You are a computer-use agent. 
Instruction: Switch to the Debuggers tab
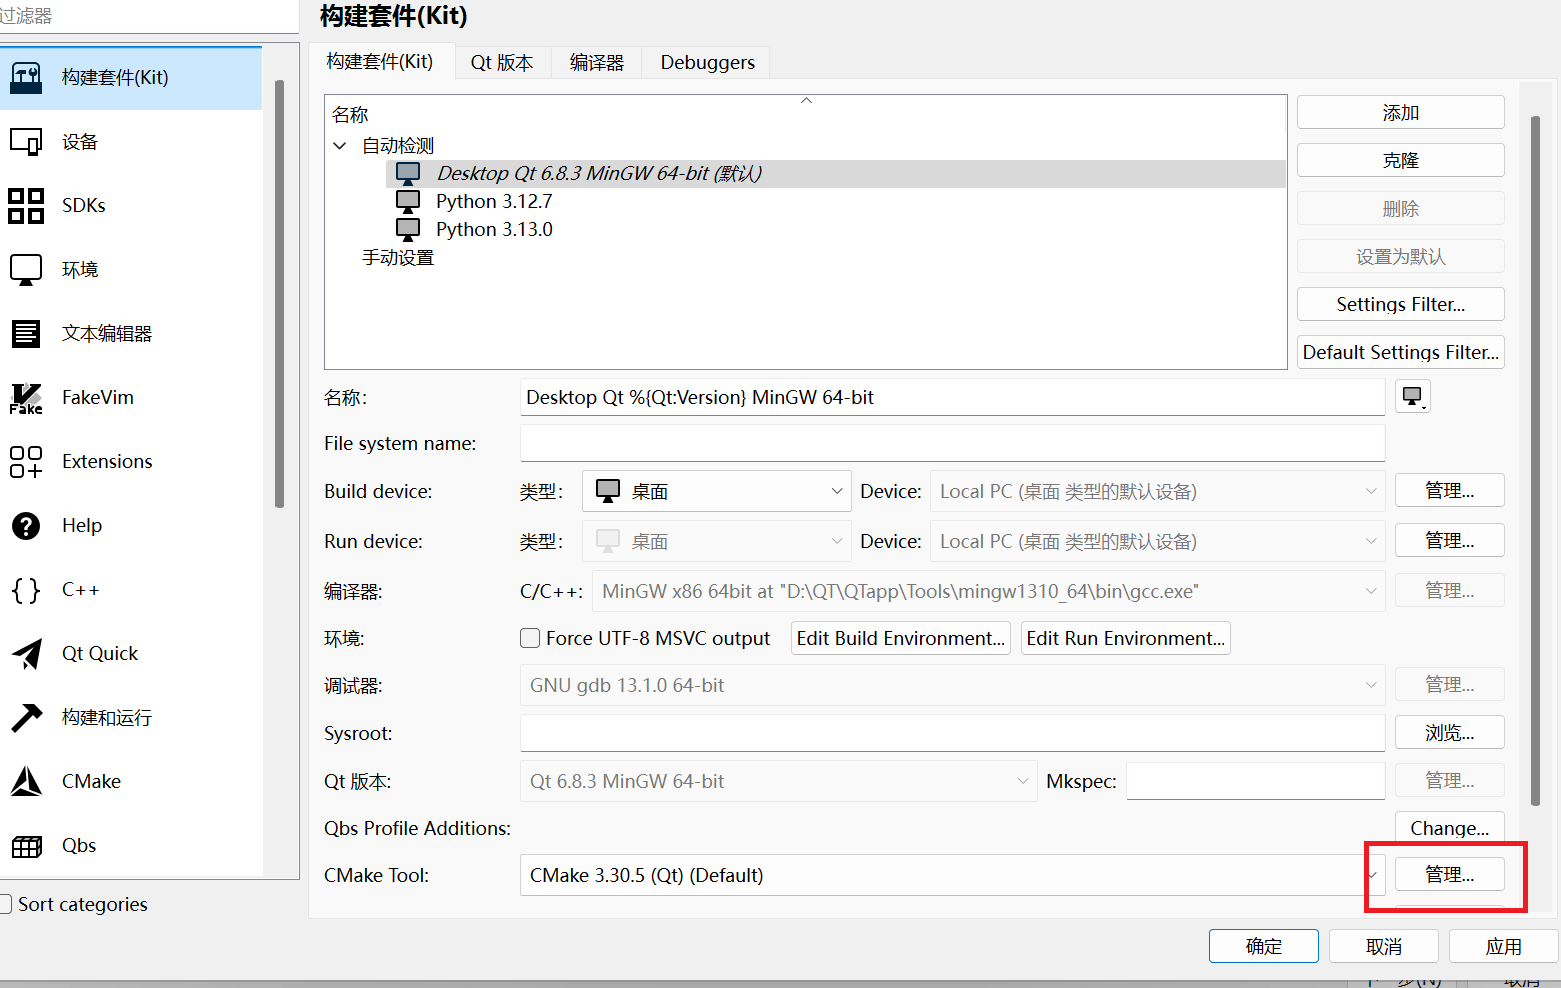[707, 63]
